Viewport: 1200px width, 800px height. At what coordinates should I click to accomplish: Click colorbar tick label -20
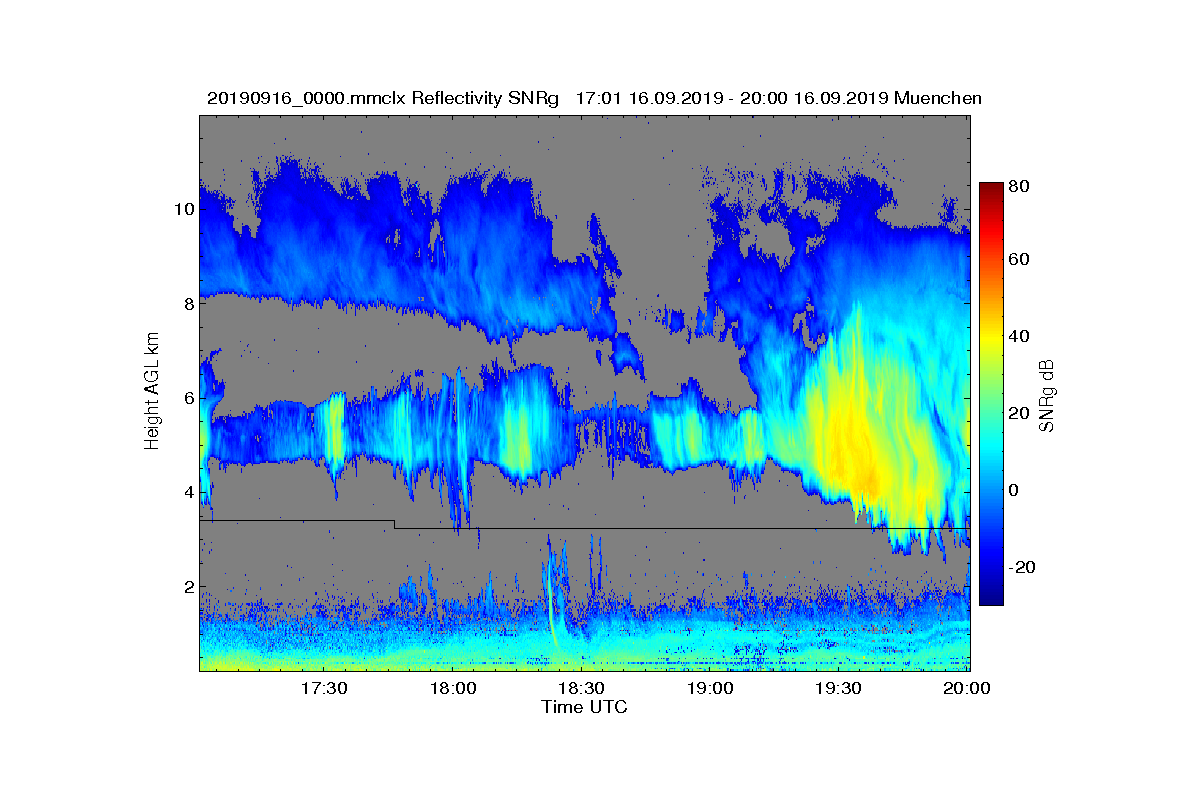pos(1022,567)
